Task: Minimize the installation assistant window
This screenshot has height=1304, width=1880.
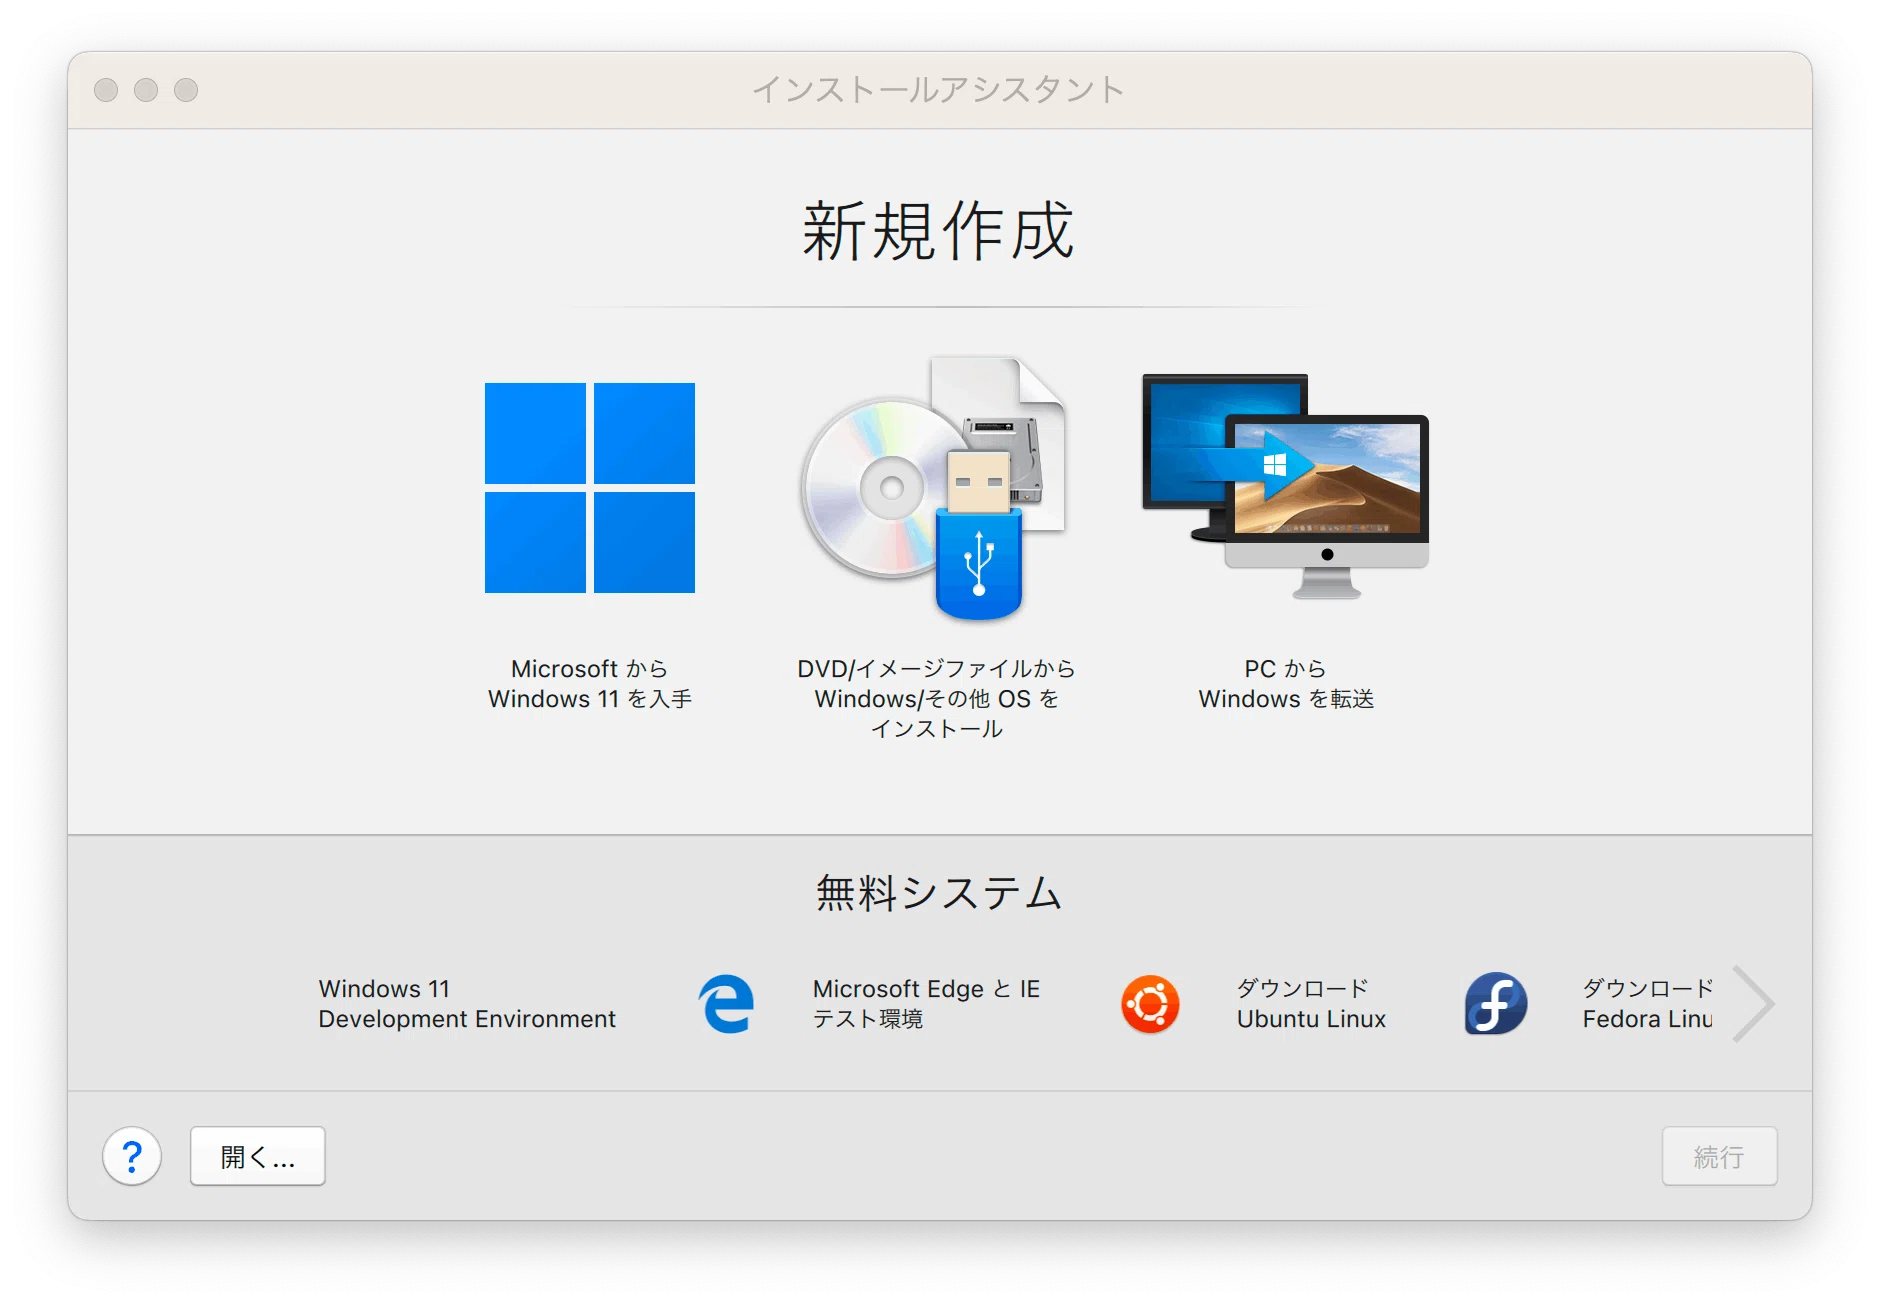Action: click(146, 90)
